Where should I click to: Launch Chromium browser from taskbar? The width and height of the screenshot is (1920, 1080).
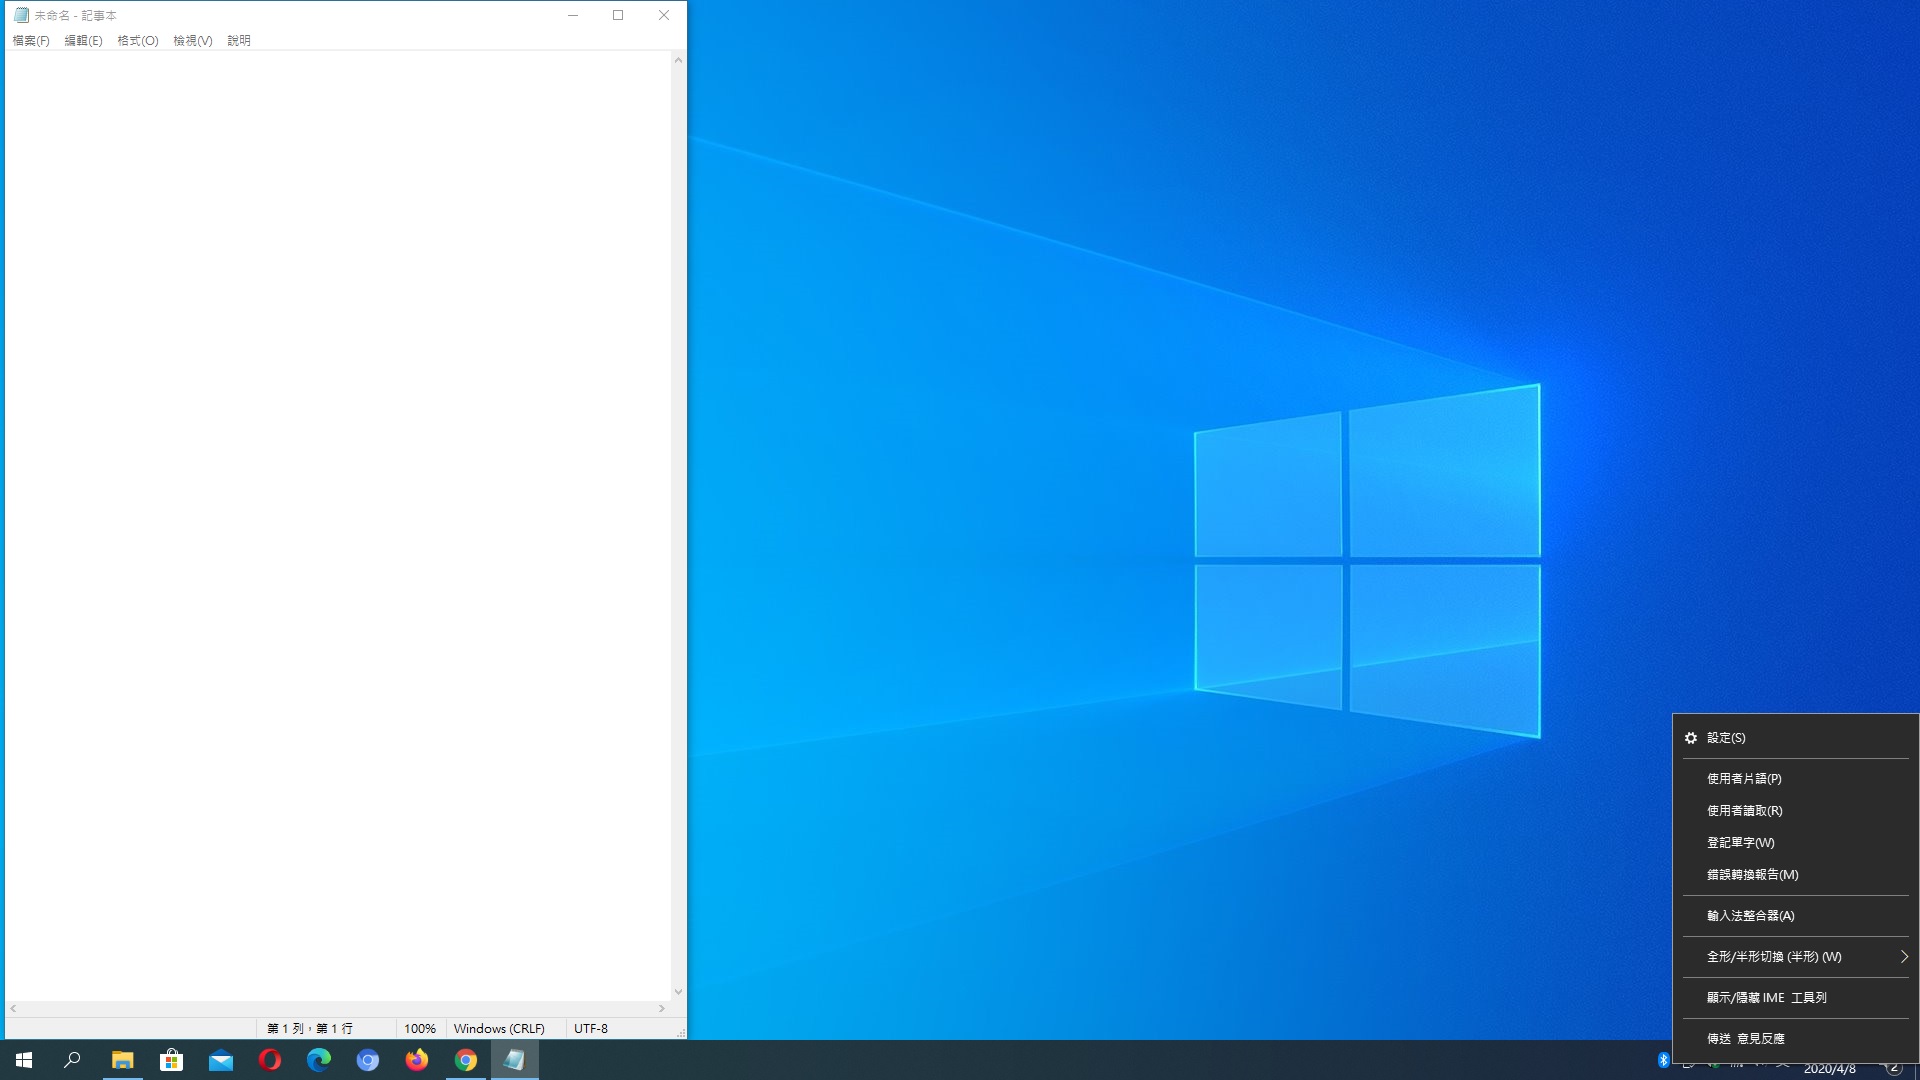click(x=367, y=1060)
